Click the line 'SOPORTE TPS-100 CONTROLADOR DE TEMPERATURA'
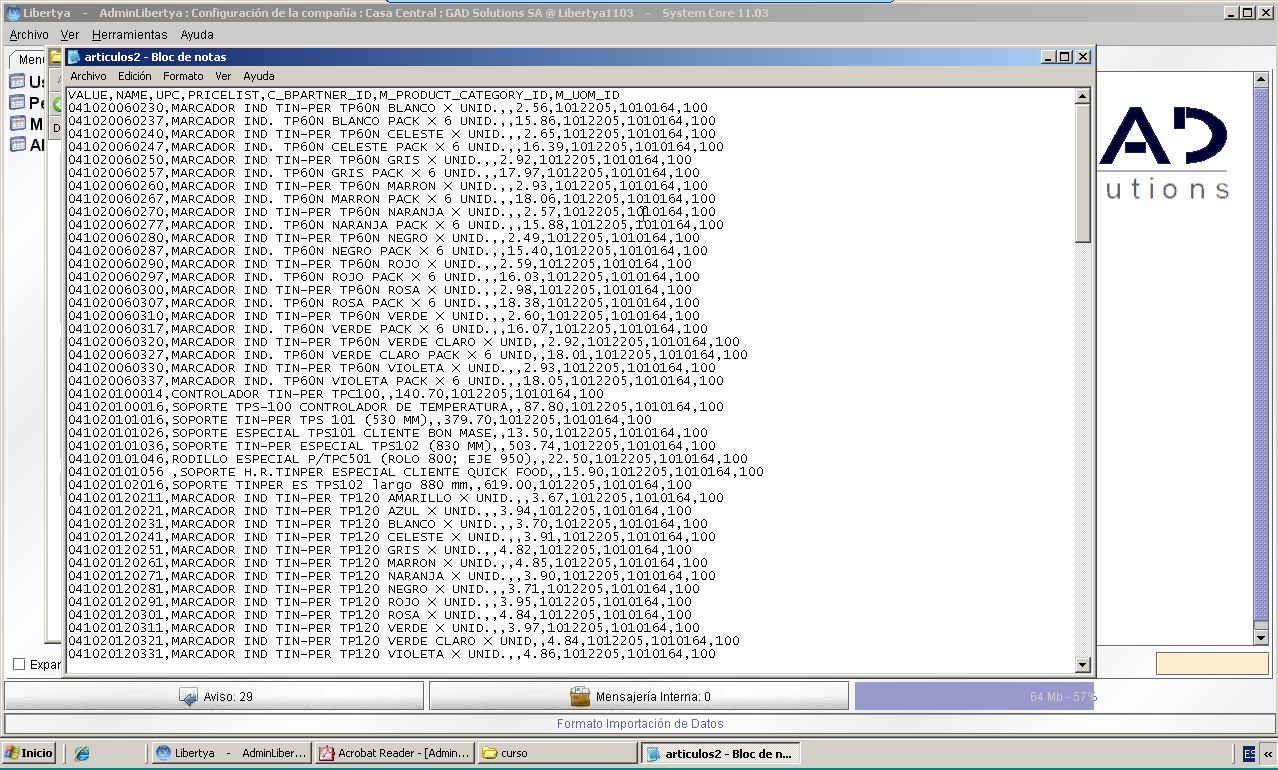Image resolution: width=1278 pixels, height=770 pixels. click(x=395, y=407)
